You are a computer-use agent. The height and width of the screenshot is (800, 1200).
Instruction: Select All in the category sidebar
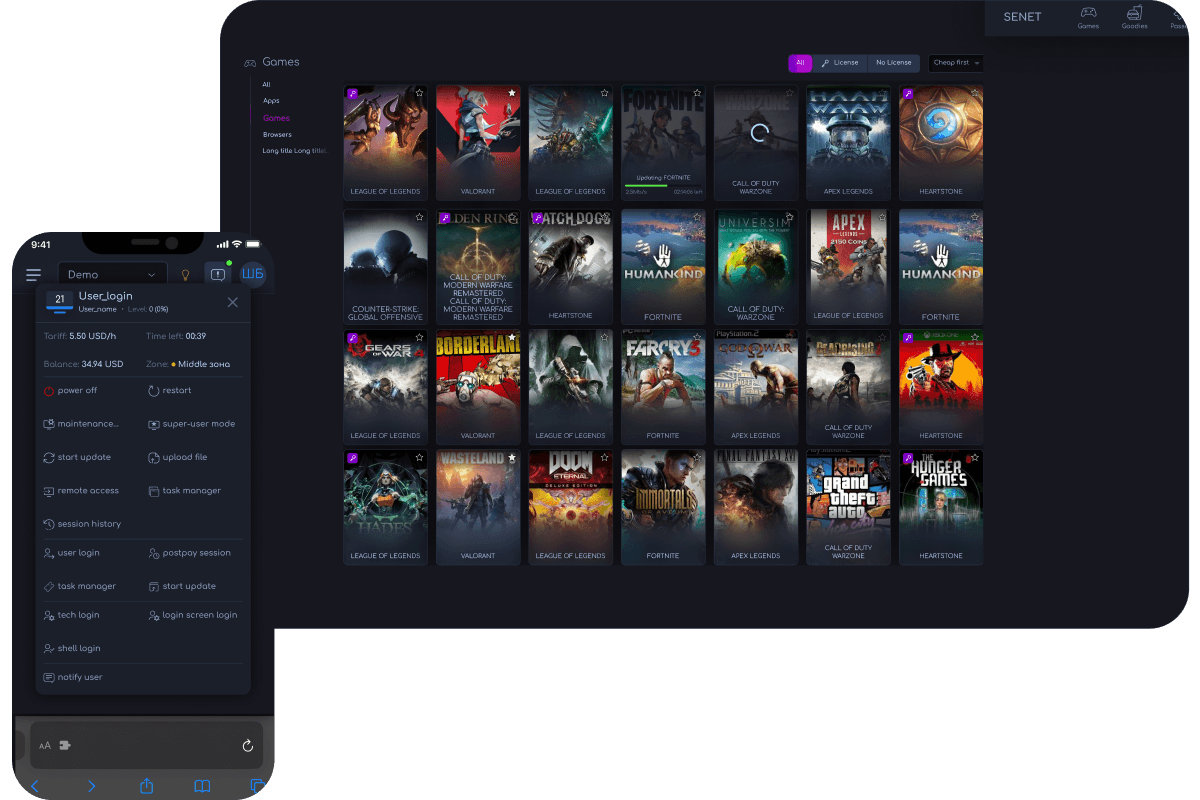coord(266,85)
